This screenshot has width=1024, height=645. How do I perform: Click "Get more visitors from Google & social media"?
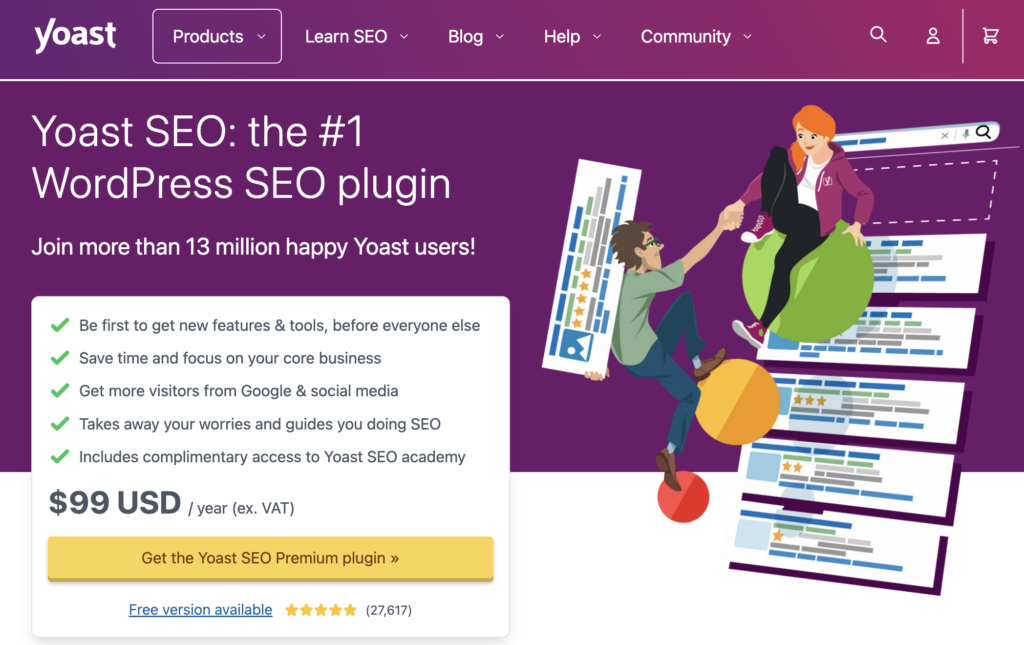pyautogui.click(x=238, y=391)
